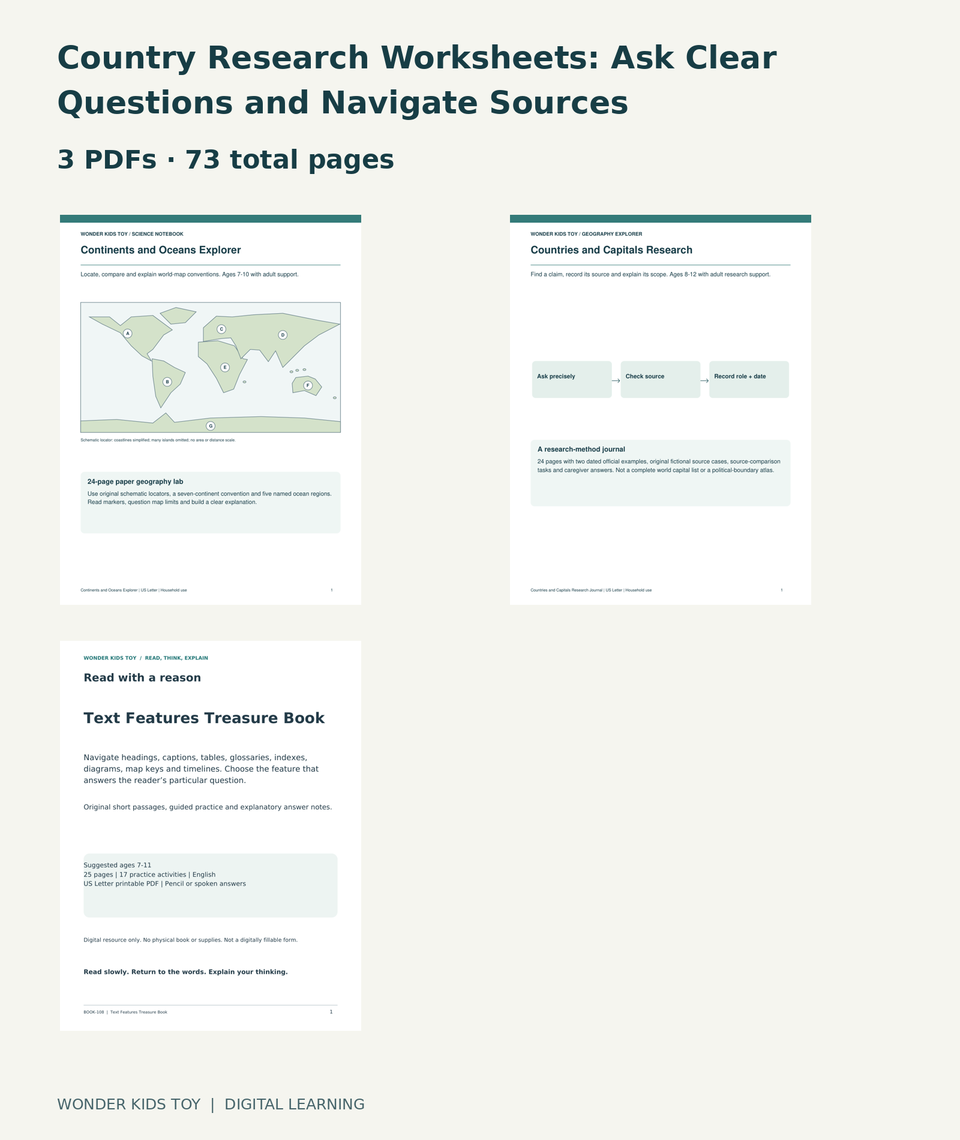Click the '3 PDFs · 73 total pages' subtitle

coord(225,159)
